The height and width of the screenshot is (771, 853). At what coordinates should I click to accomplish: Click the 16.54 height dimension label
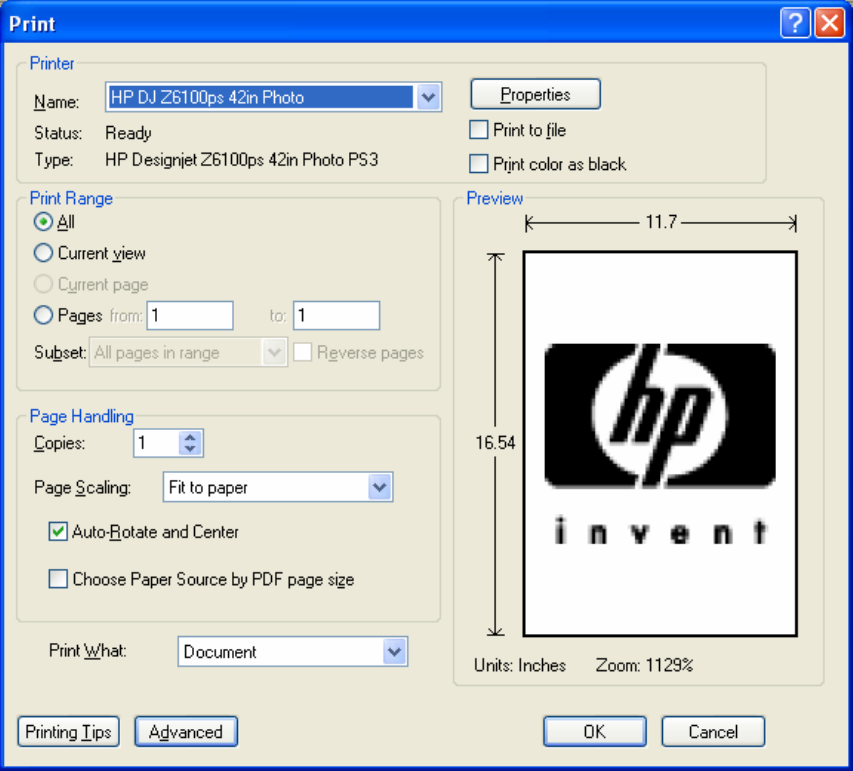[495, 443]
